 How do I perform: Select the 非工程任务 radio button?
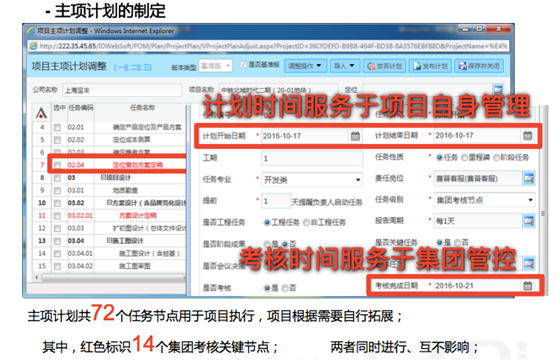coord(307,222)
